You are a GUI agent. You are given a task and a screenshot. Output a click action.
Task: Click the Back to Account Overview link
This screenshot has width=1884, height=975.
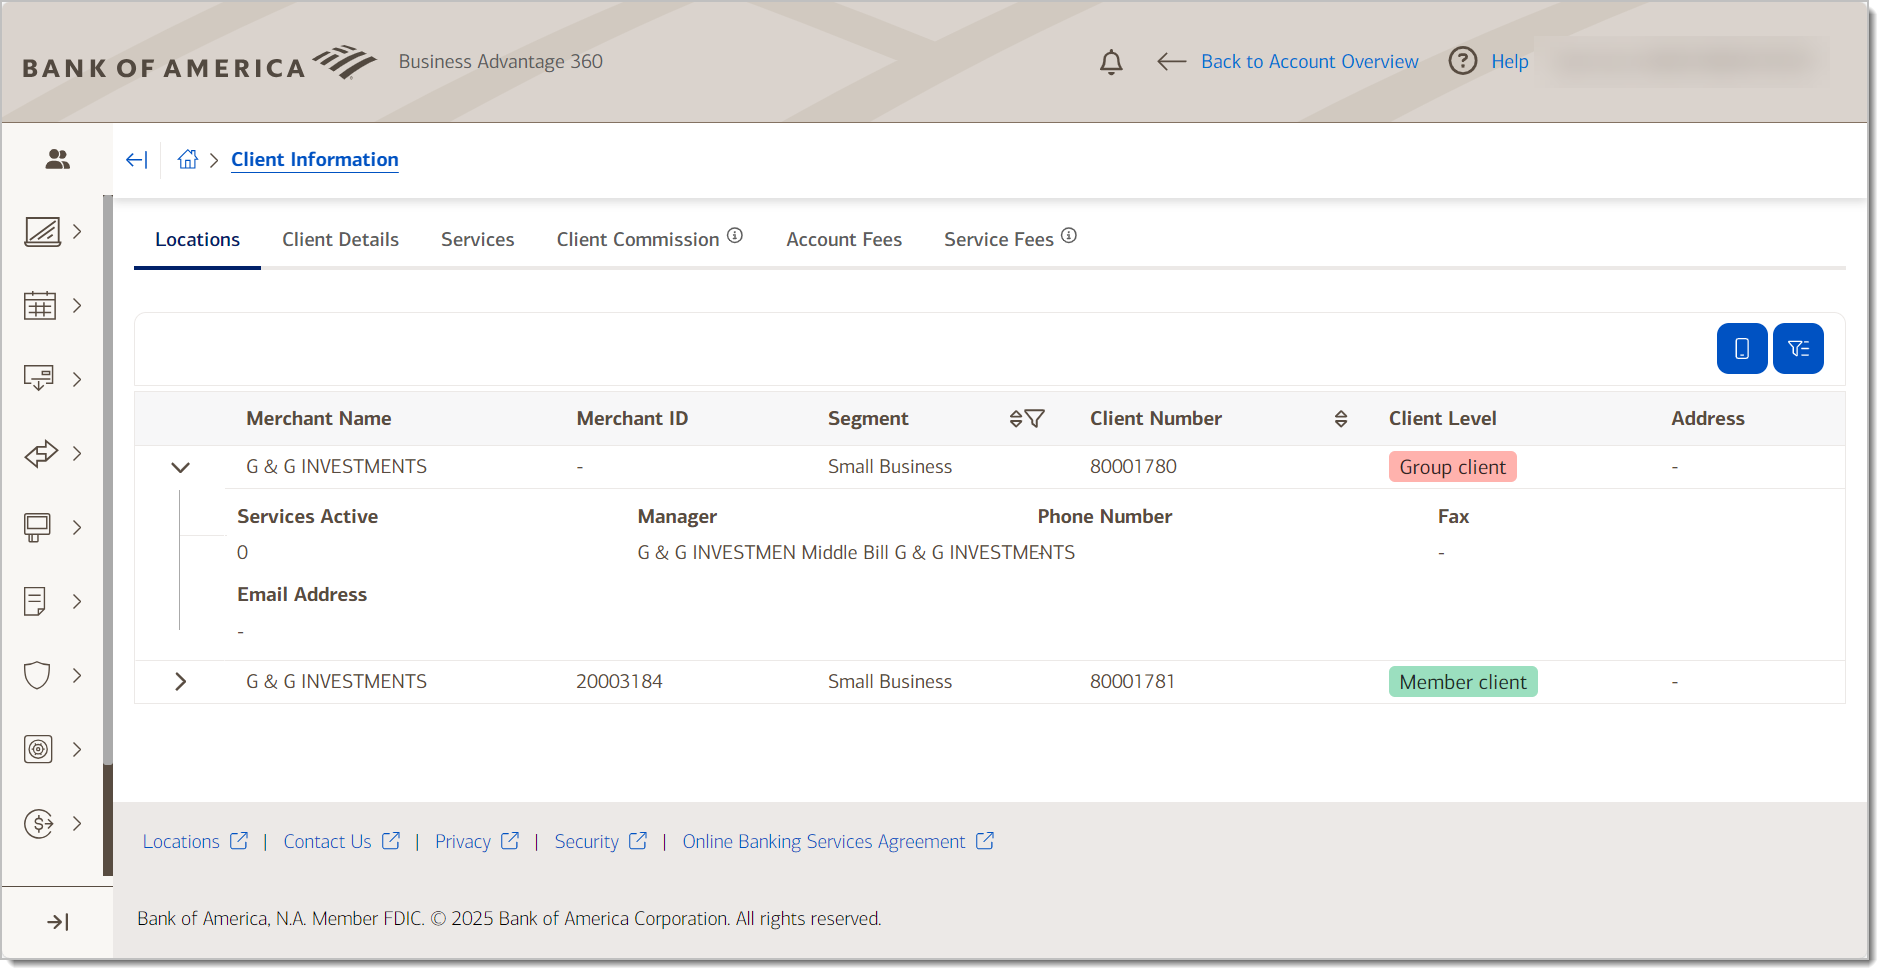(1309, 61)
